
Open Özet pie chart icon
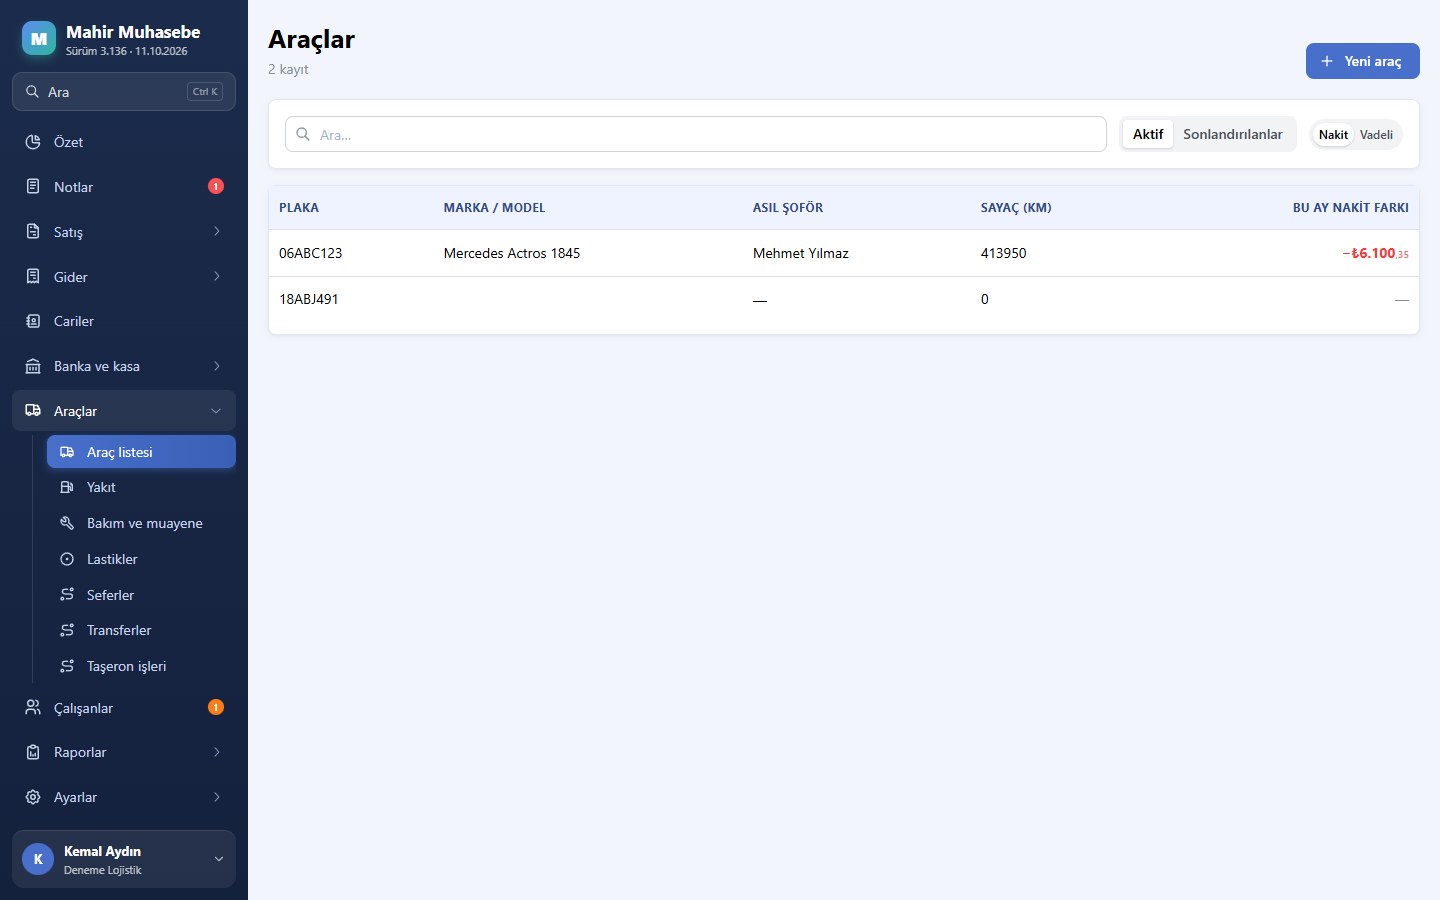pos(33,142)
